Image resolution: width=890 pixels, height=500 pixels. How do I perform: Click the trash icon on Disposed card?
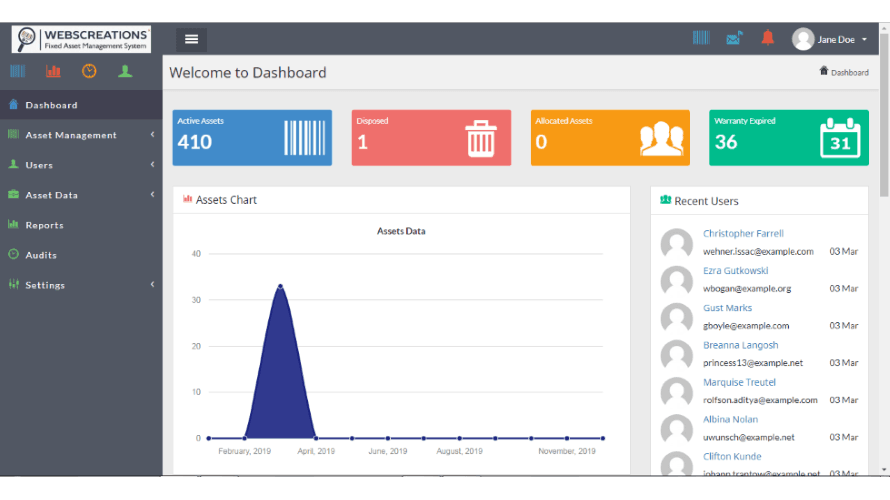click(481, 139)
